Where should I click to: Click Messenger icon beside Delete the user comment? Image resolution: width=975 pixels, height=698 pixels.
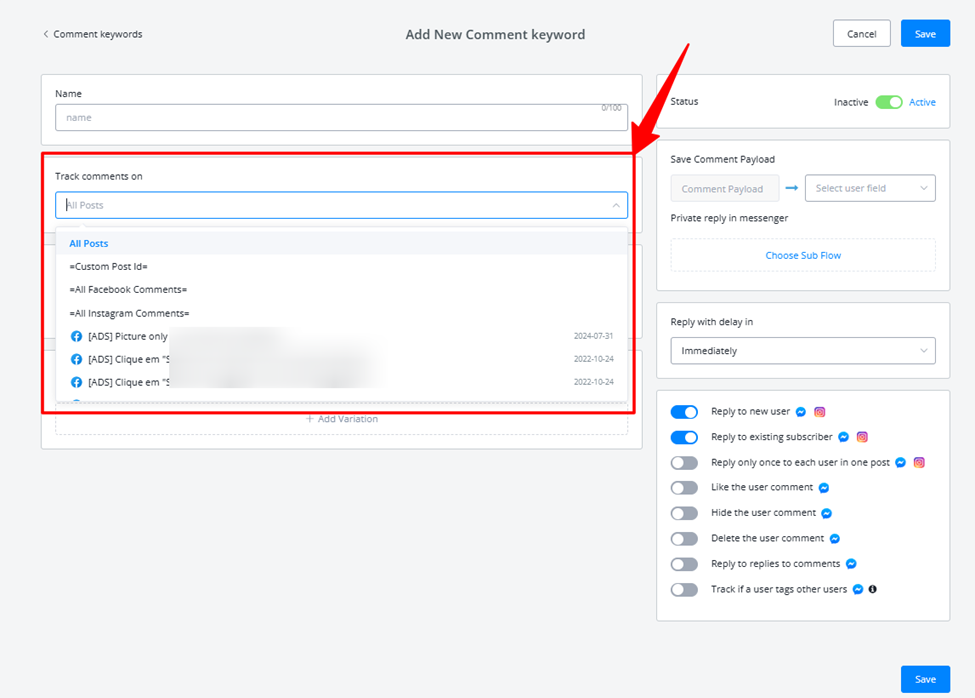(834, 539)
